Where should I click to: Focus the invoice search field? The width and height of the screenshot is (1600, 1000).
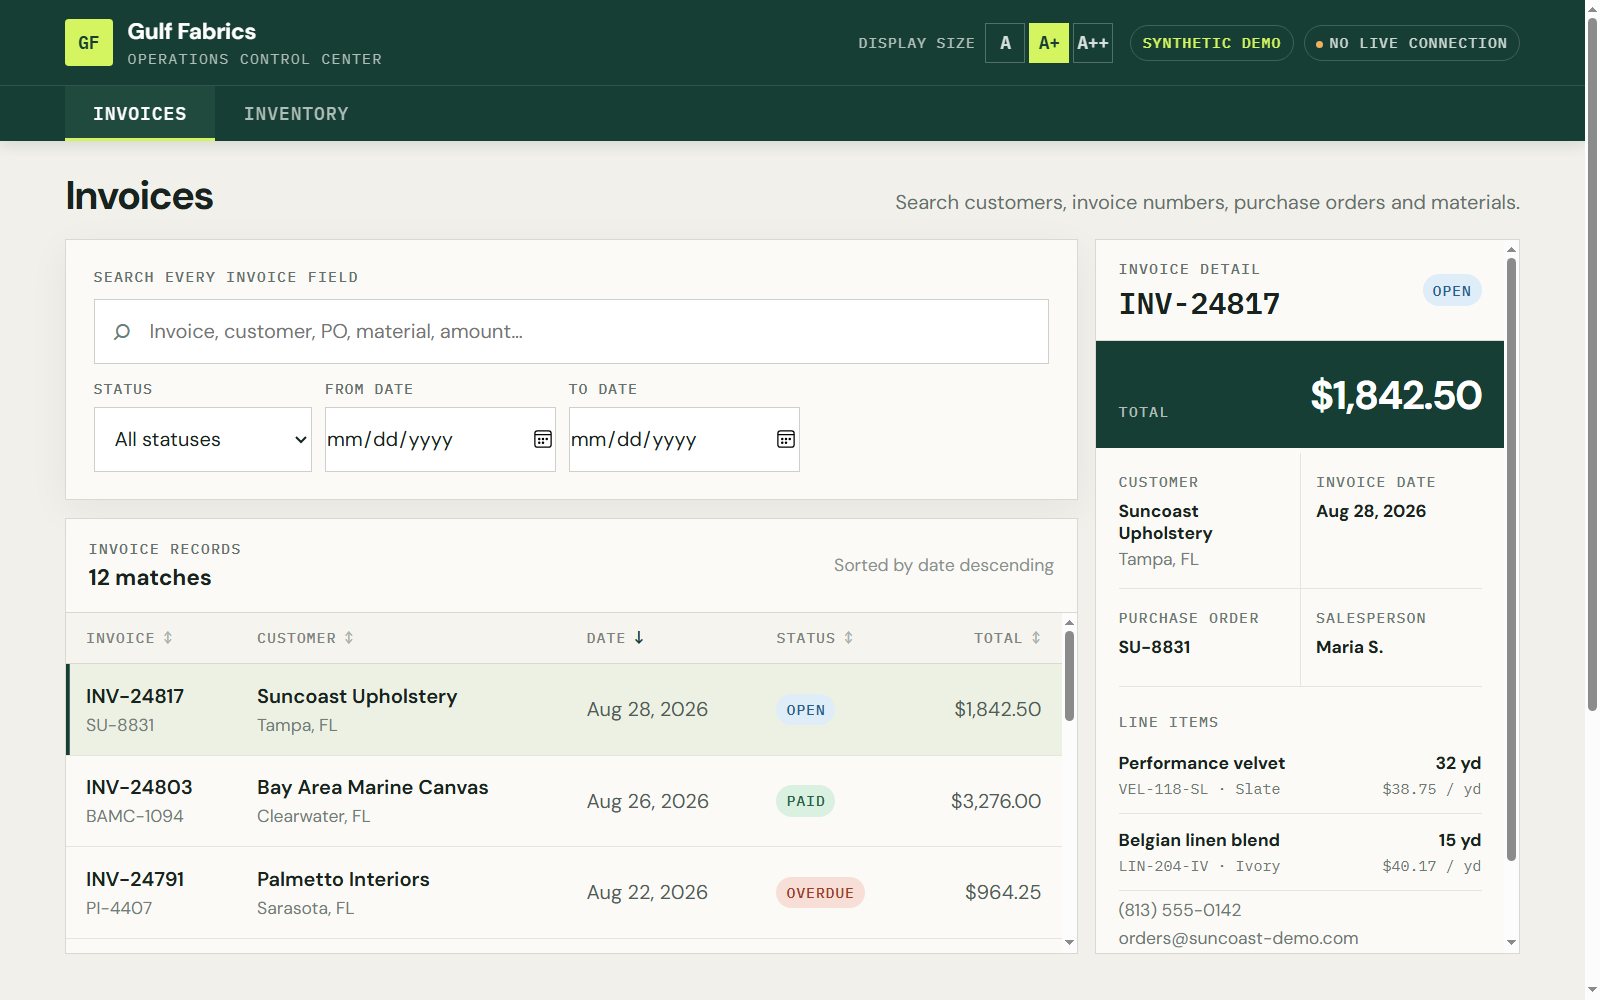click(x=571, y=331)
